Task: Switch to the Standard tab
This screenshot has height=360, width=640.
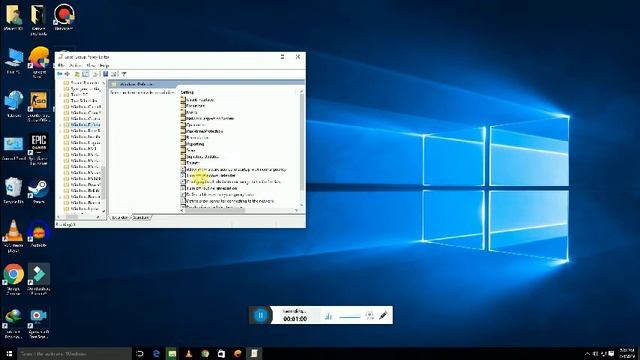Action: (x=141, y=218)
